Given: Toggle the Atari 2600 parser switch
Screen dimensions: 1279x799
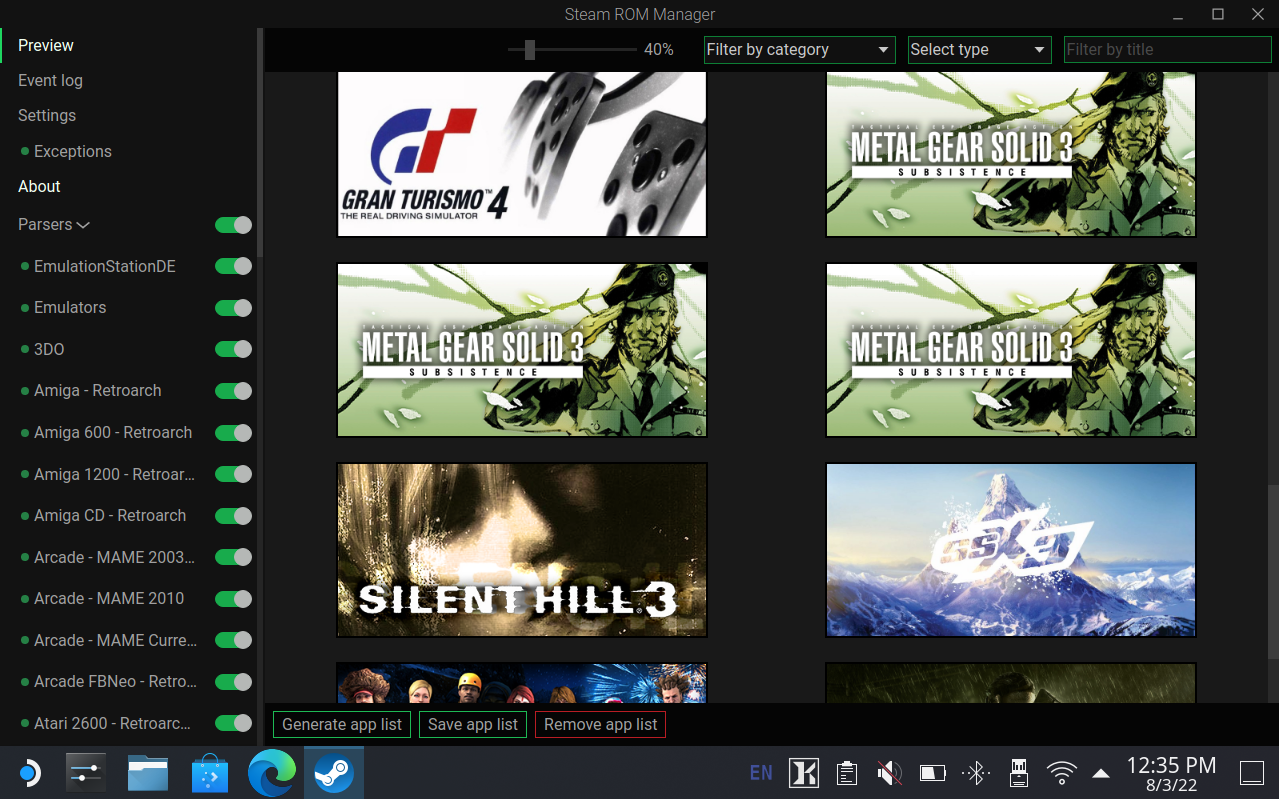Looking at the screenshot, I should (233, 723).
